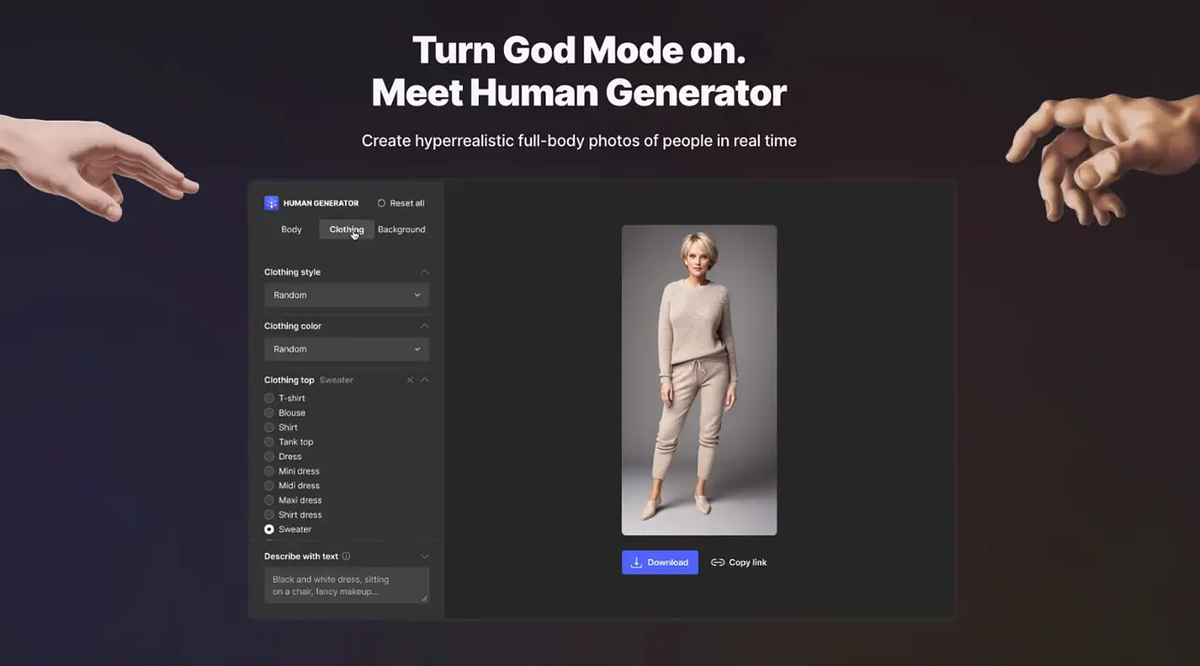Viewport: 1200px width, 666px height.
Task: Open the Clothing tab
Action: (x=346, y=229)
